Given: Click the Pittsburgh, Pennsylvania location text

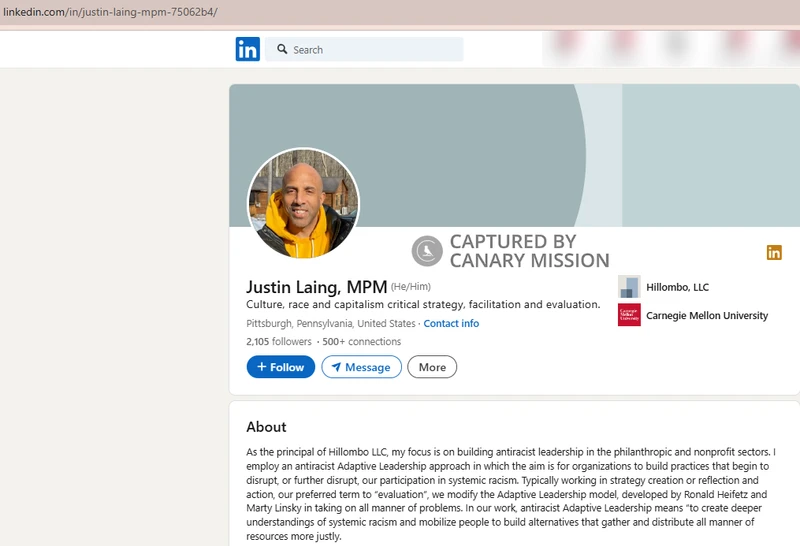Looking at the screenshot, I should [331, 324].
